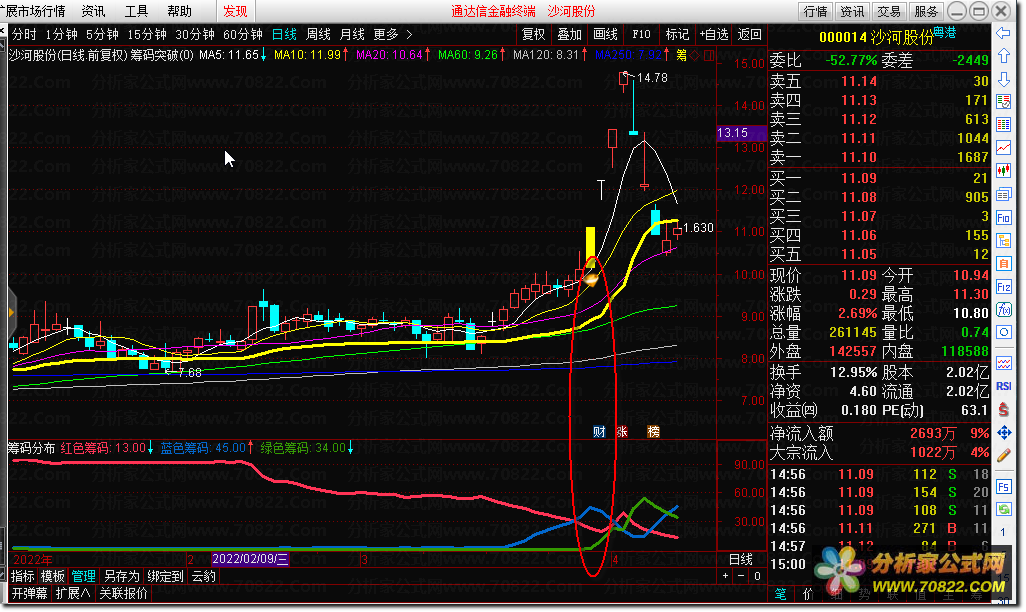The image size is (1026, 612).
Task: Select the pencil drawing tool
Action: [1003, 456]
